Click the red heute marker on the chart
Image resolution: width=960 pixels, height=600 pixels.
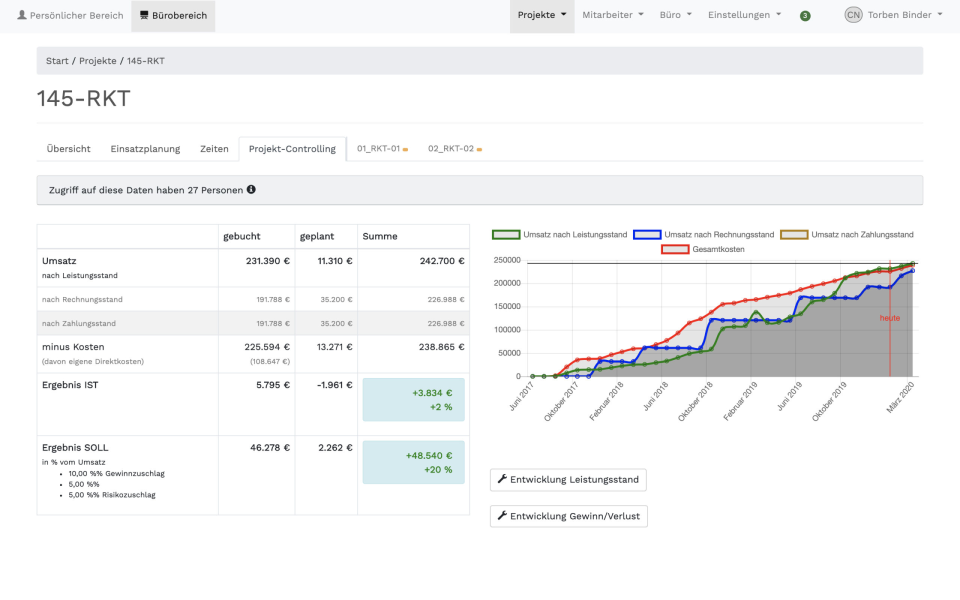pyautogui.click(x=889, y=317)
